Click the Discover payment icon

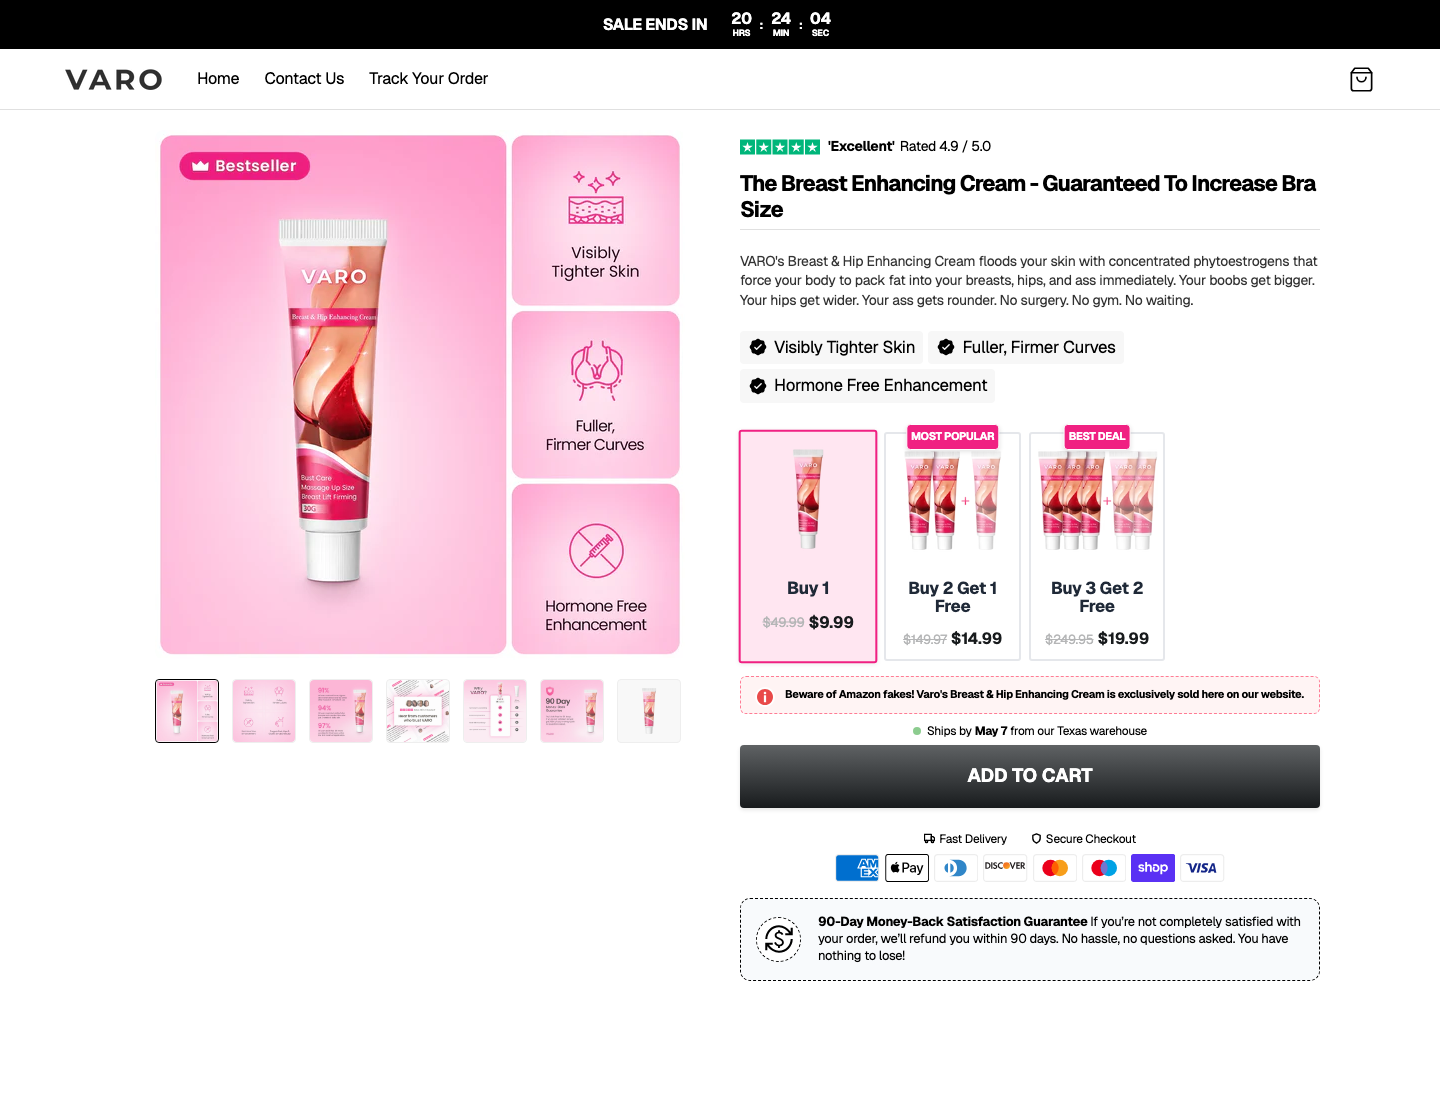[x=1005, y=868]
